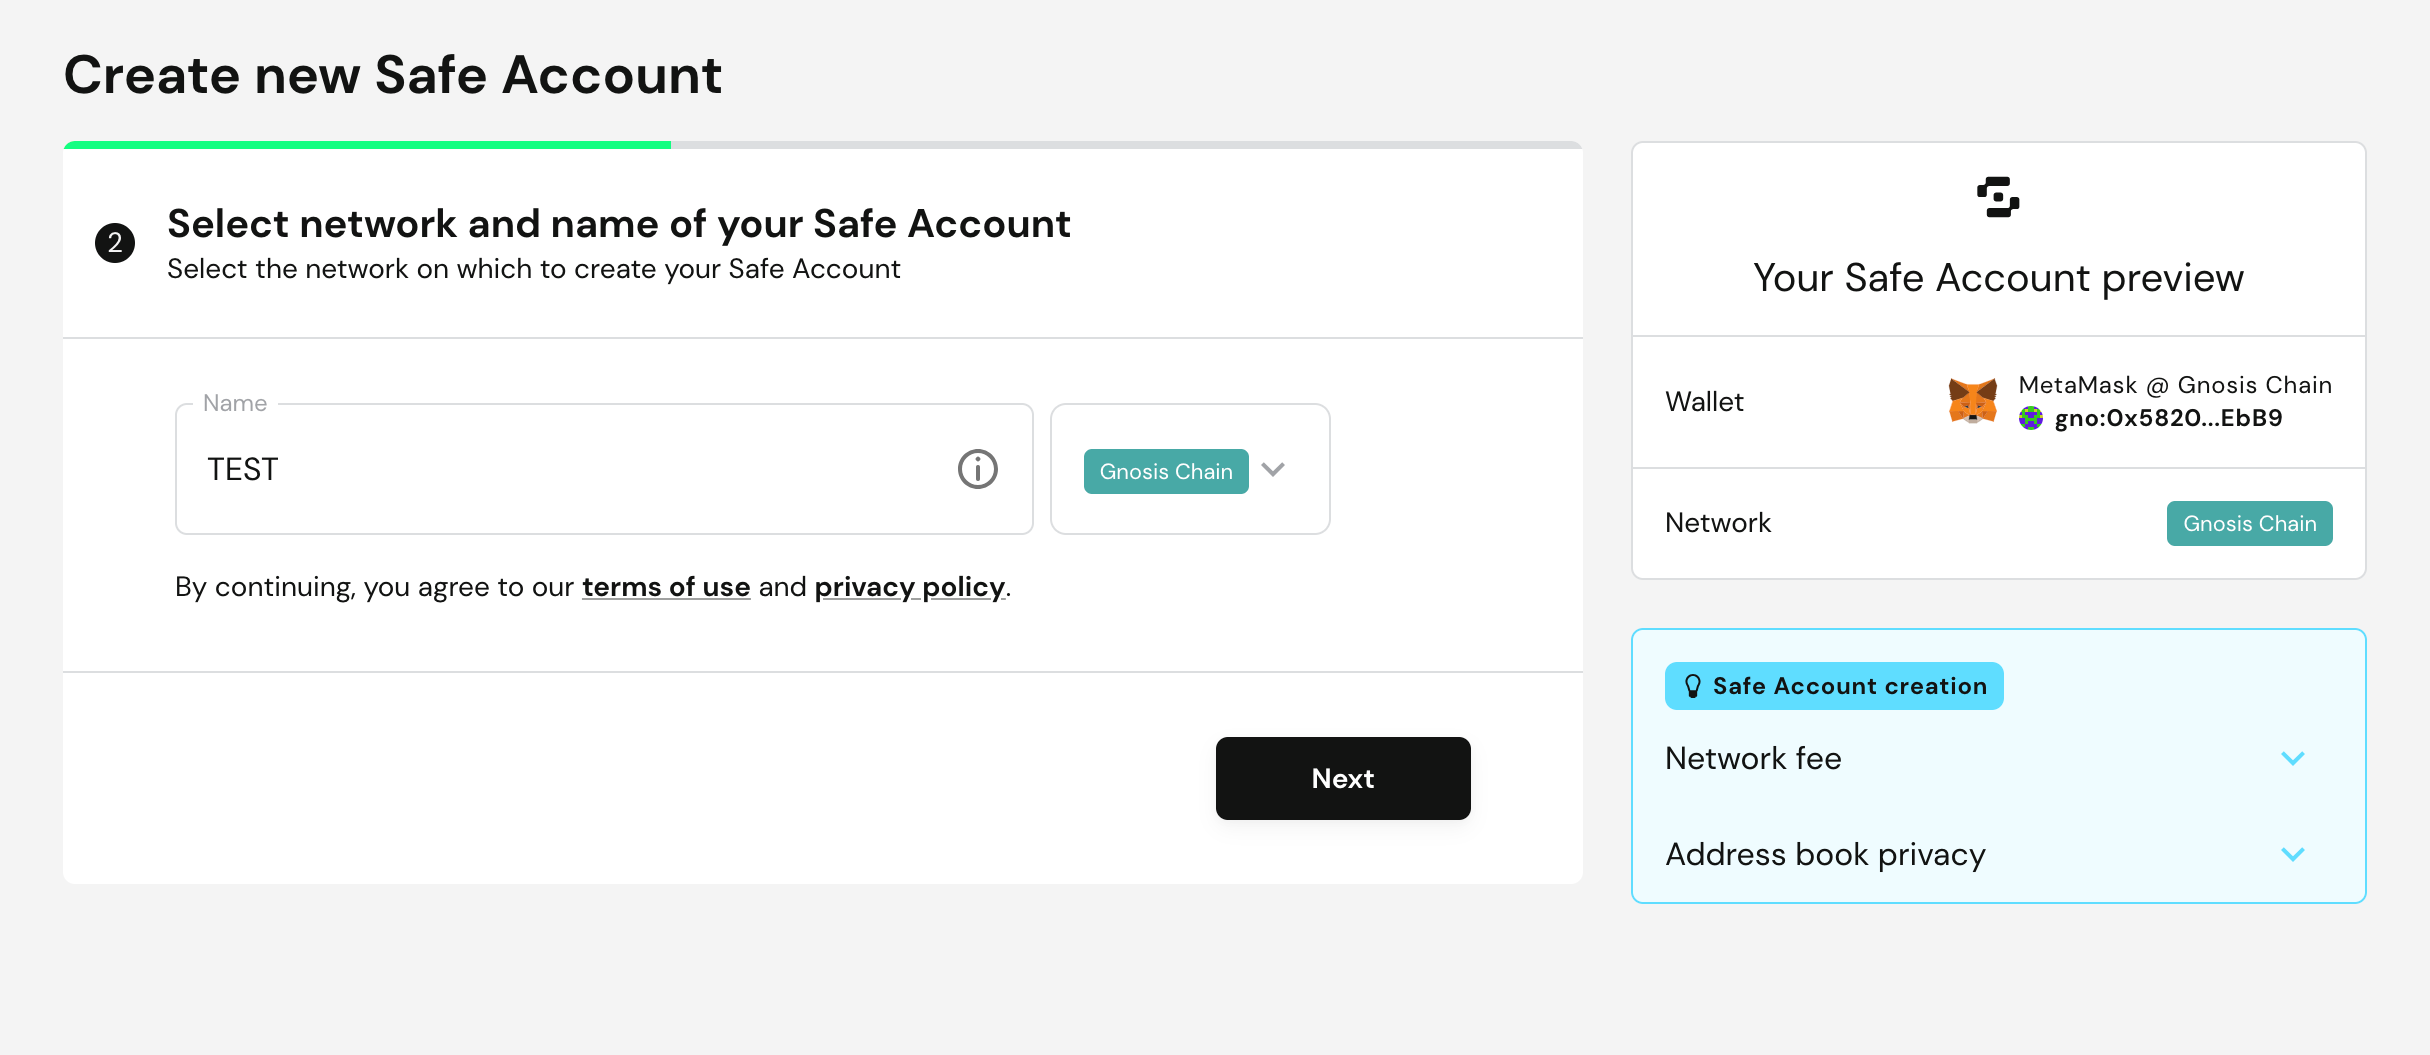Click the Safe Account creation tip label
The width and height of the screenshot is (2430, 1055).
[1849, 686]
